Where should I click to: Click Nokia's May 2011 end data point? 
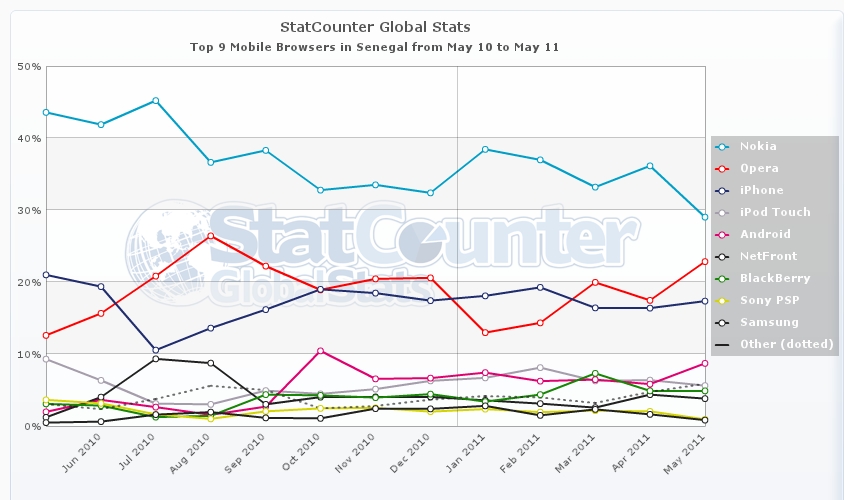pyautogui.click(x=704, y=217)
